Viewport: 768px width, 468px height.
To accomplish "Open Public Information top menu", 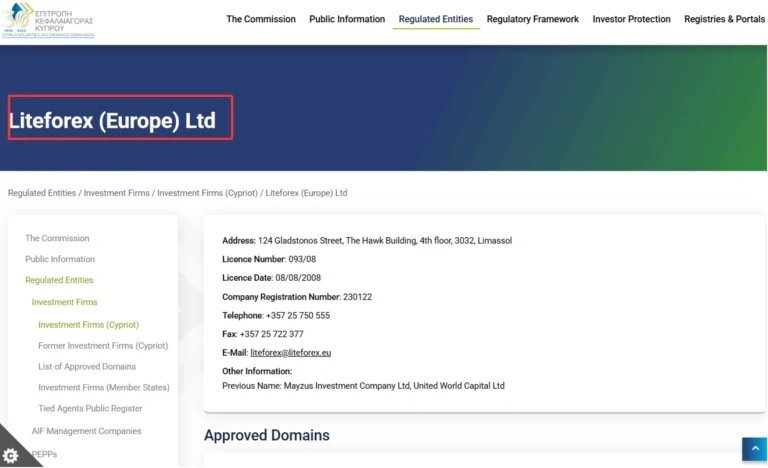I will pyautogui.click(x=347, y=19).
